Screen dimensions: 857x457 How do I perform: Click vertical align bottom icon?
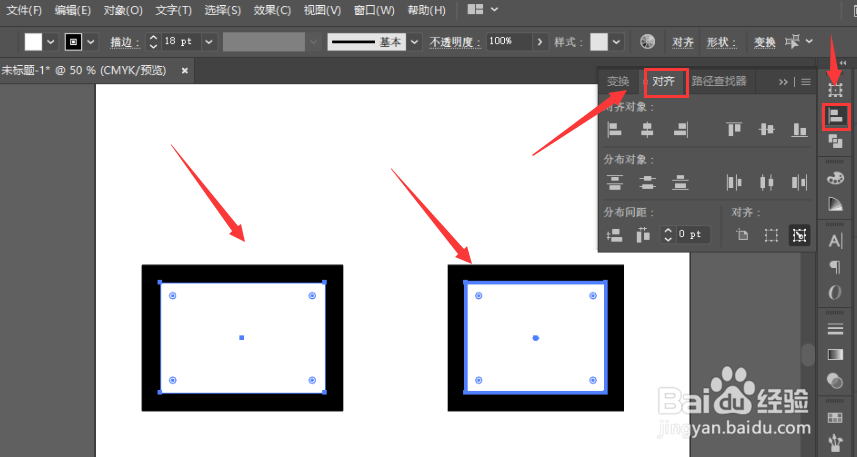point(800,130)
